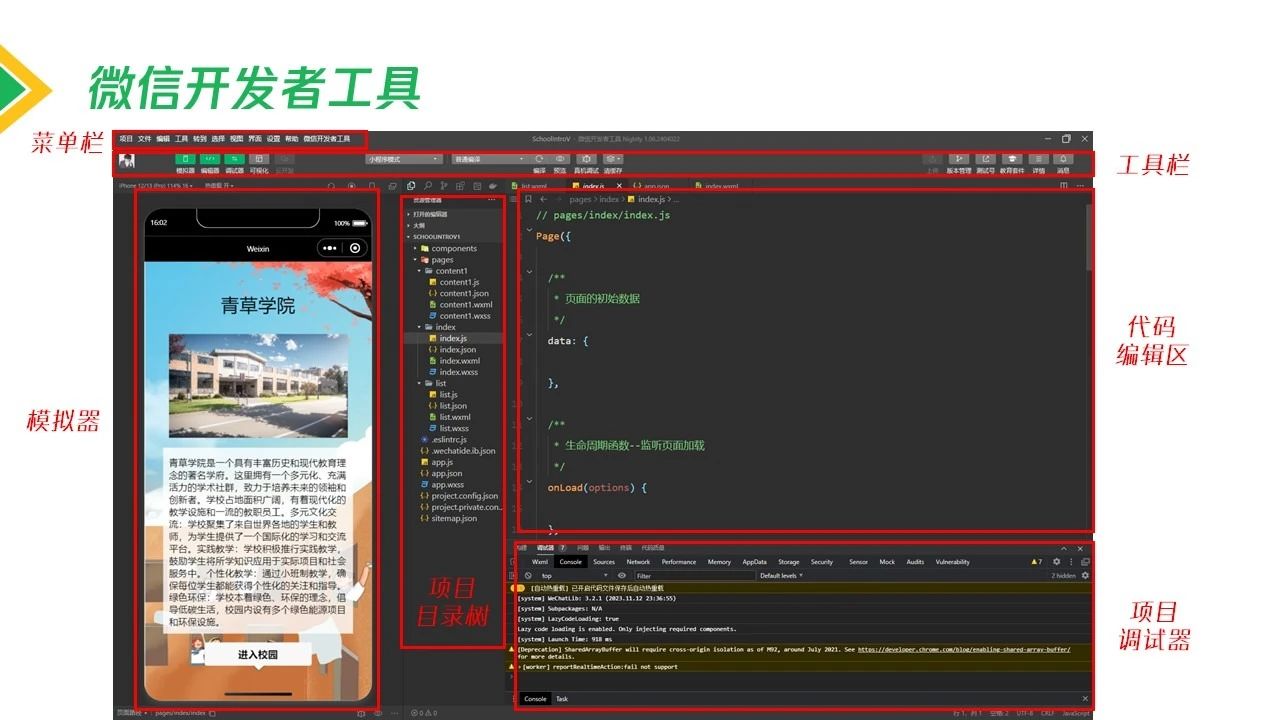This screenshot has height=720, width=1280.
Task: Open the 普通编译 compile mode dropdown
Action: (x=490, y=159)
